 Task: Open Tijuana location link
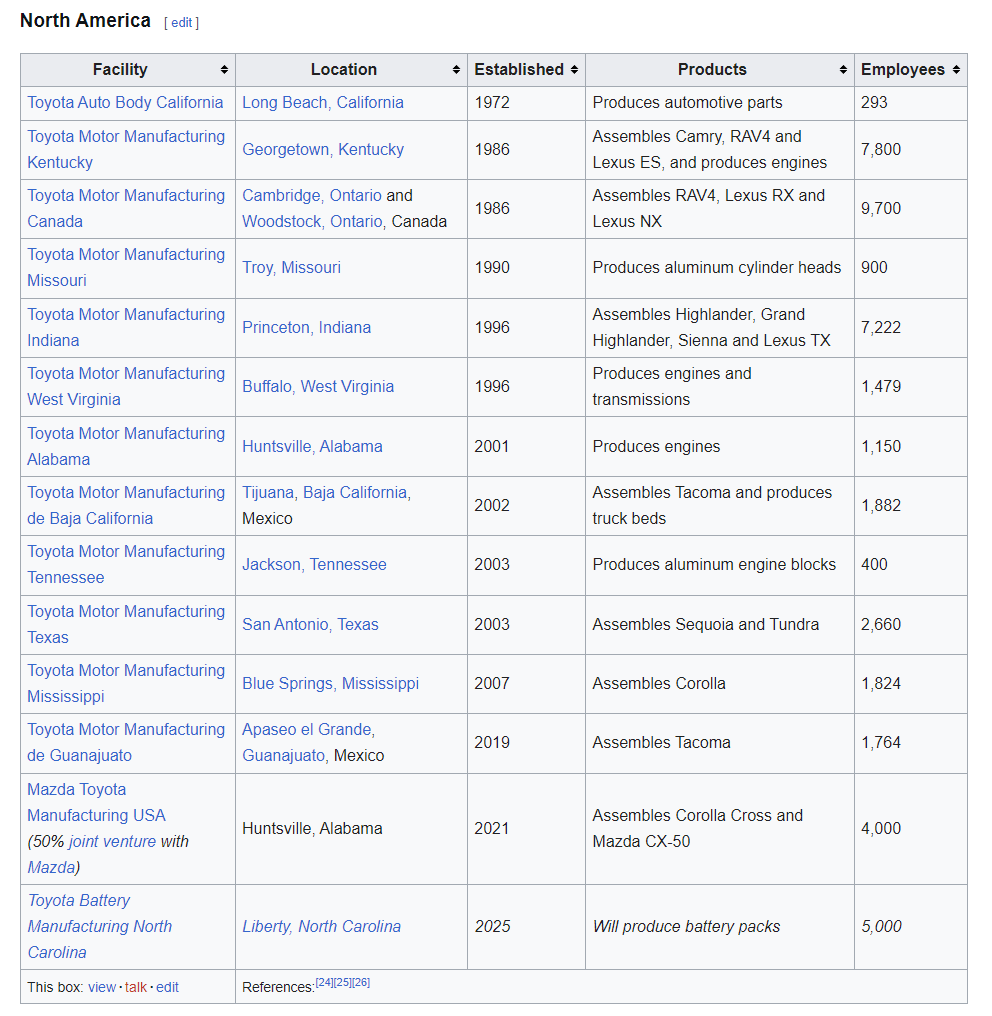tap(268, 492)
